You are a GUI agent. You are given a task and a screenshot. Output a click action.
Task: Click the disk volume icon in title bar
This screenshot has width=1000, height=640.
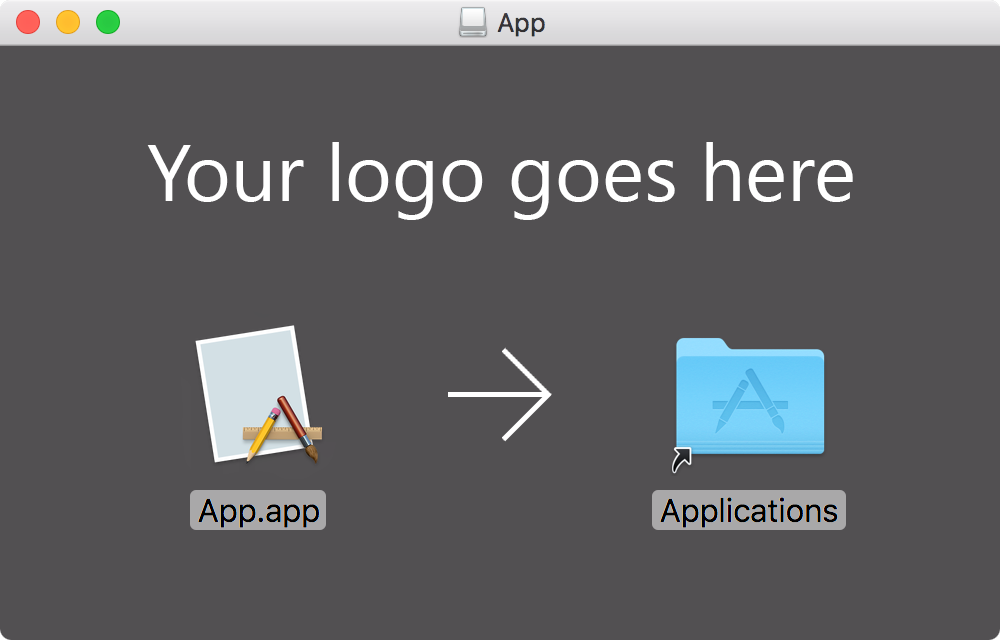473,22
